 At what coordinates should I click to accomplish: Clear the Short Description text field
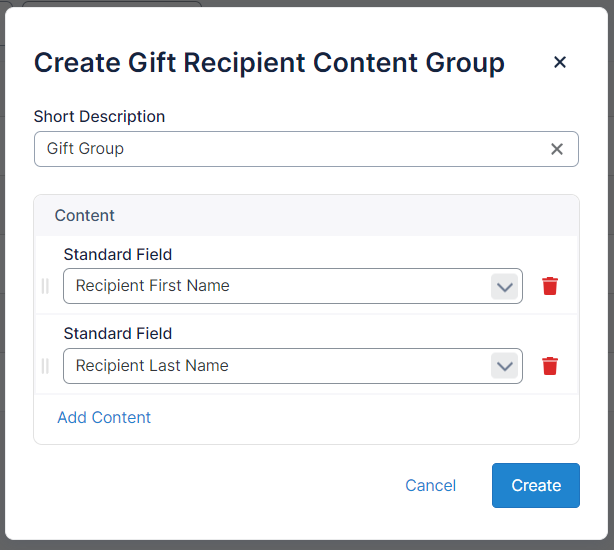tap(557, 149)
